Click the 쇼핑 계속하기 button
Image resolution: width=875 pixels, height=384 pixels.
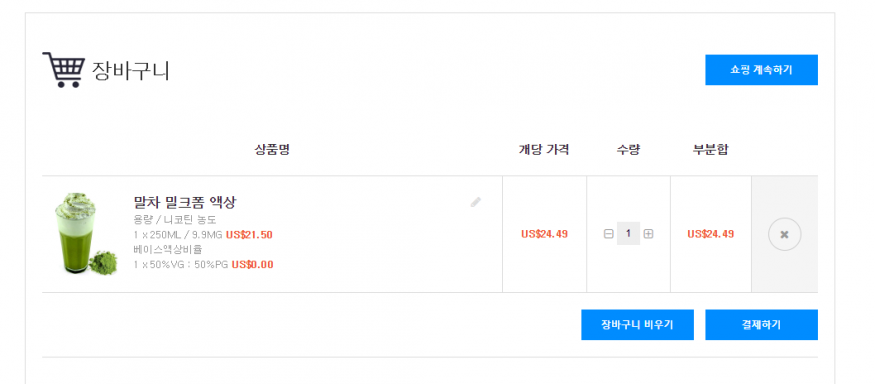tap(761, 70)
